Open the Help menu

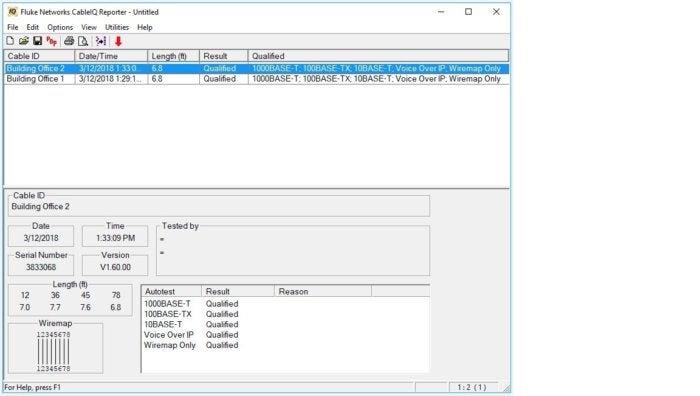point(145,27)
